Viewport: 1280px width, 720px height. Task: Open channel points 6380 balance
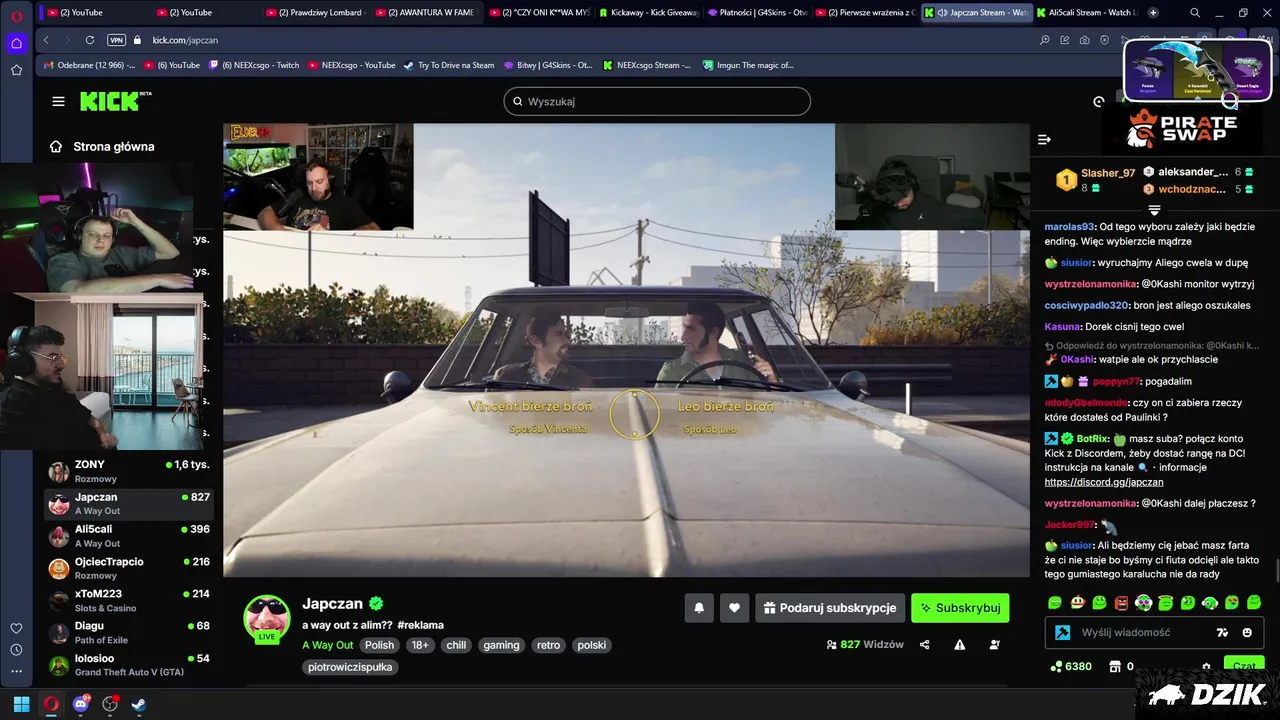pyautogui.click(x=1071, y=666)
